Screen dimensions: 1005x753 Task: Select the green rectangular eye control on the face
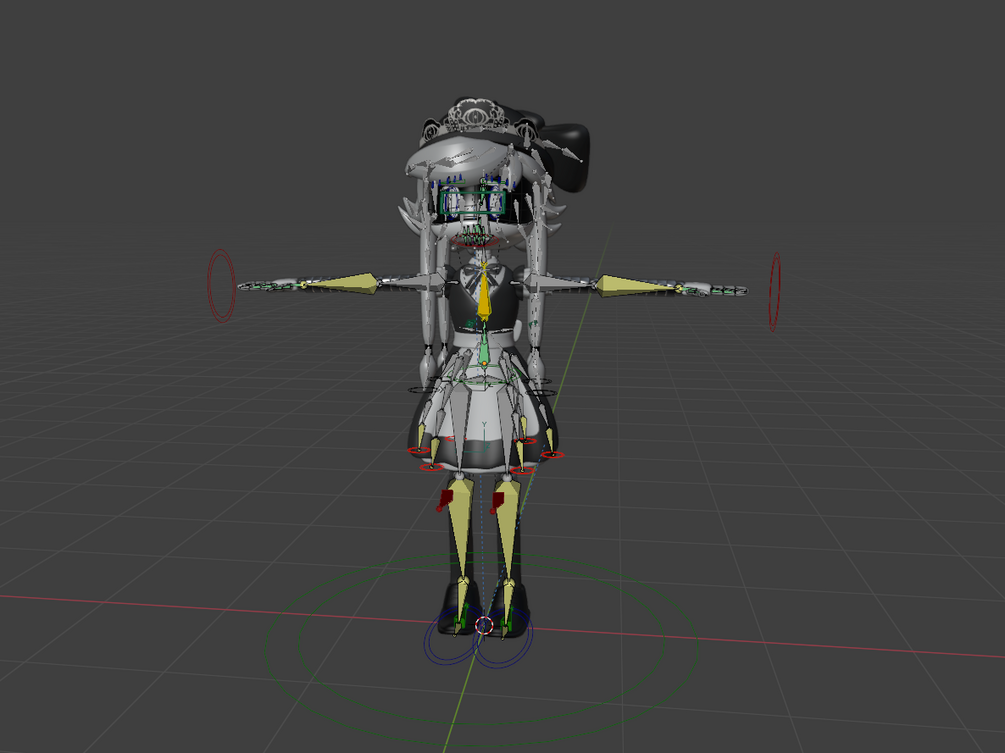click(472, 203)
